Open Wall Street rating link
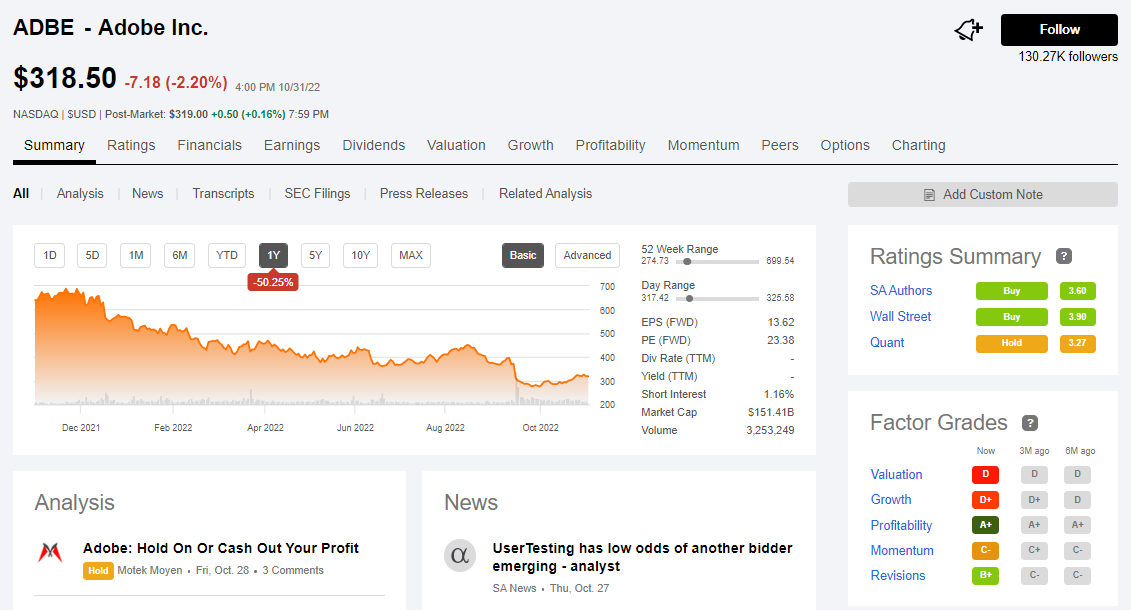Image resolution: width=1131 pixels, height=610 pixels. coord(900,317)
